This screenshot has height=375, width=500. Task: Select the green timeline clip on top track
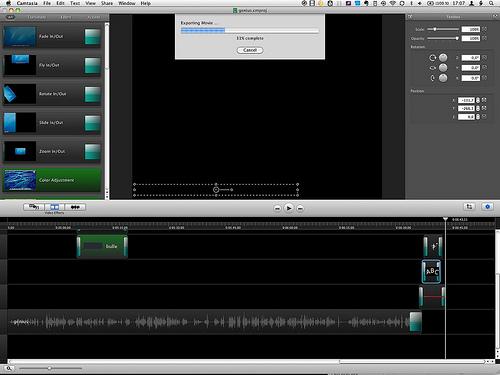coord(102,246)
